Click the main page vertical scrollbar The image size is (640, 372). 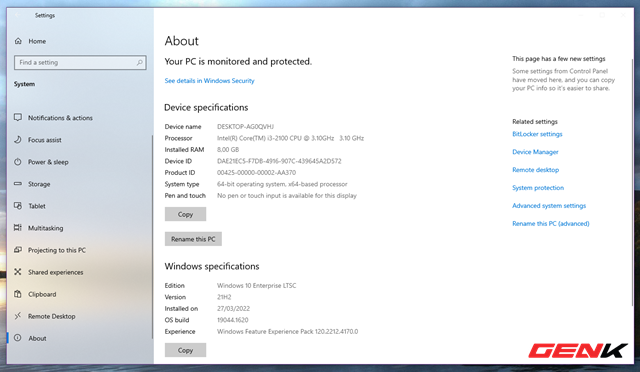coord(633,182)
